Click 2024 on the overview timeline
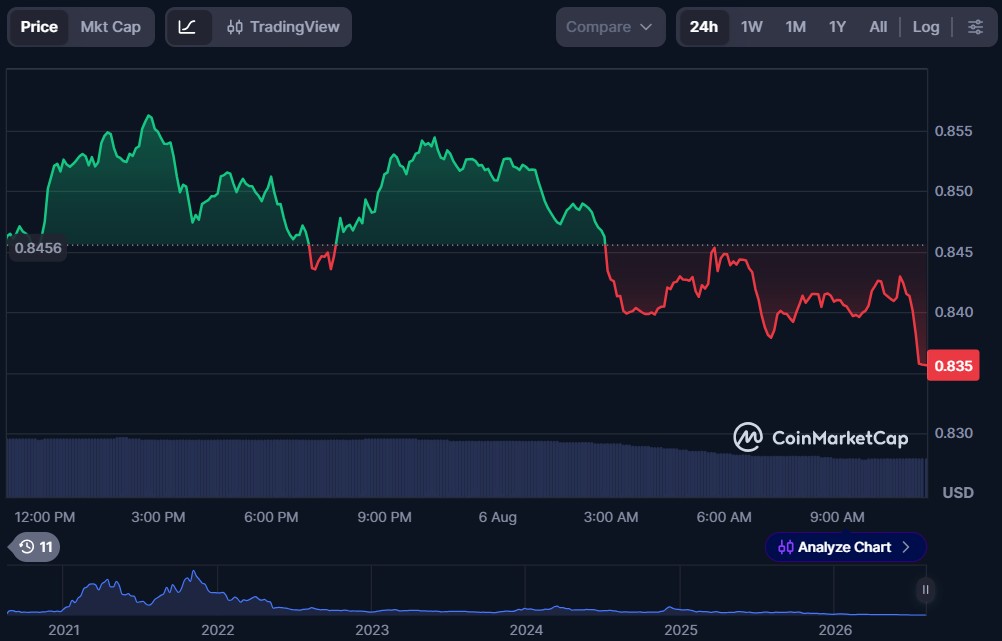The height and width of the screenshot is (641, 1002). point(526,630)
